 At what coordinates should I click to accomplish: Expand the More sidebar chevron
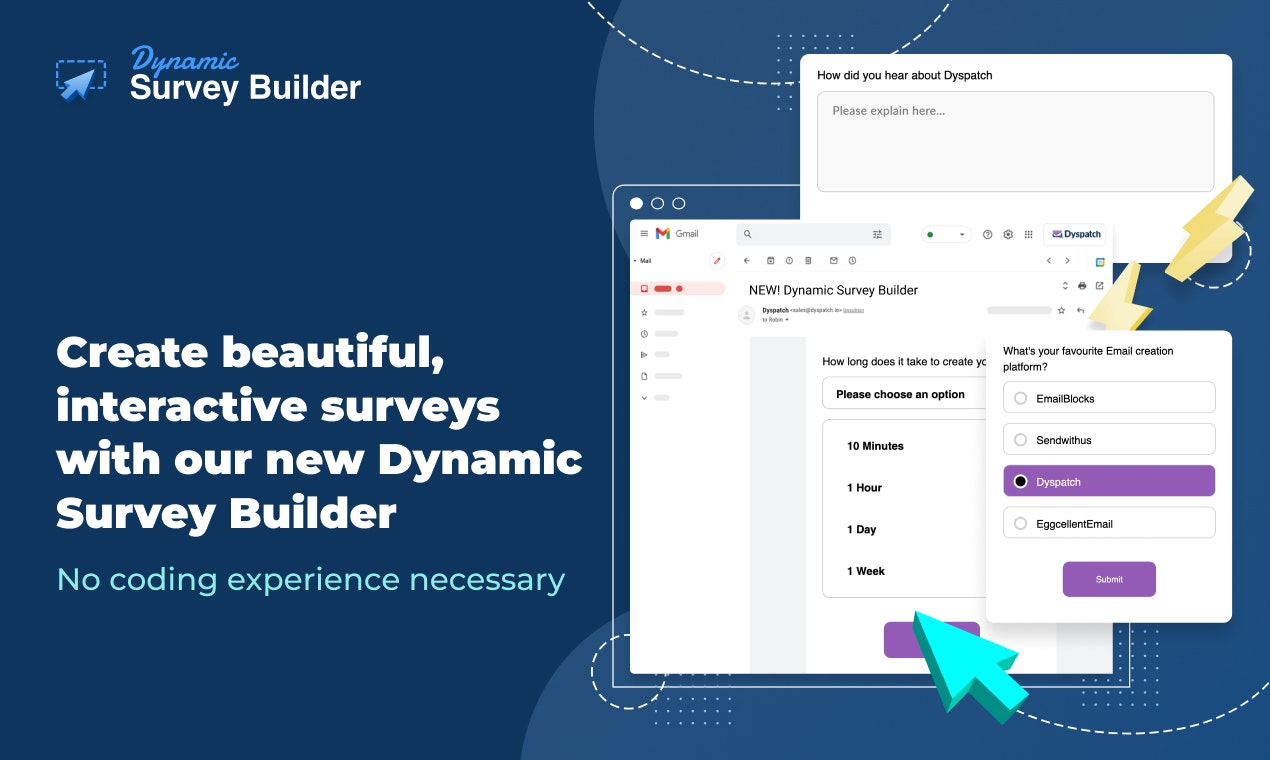point(644,397)
